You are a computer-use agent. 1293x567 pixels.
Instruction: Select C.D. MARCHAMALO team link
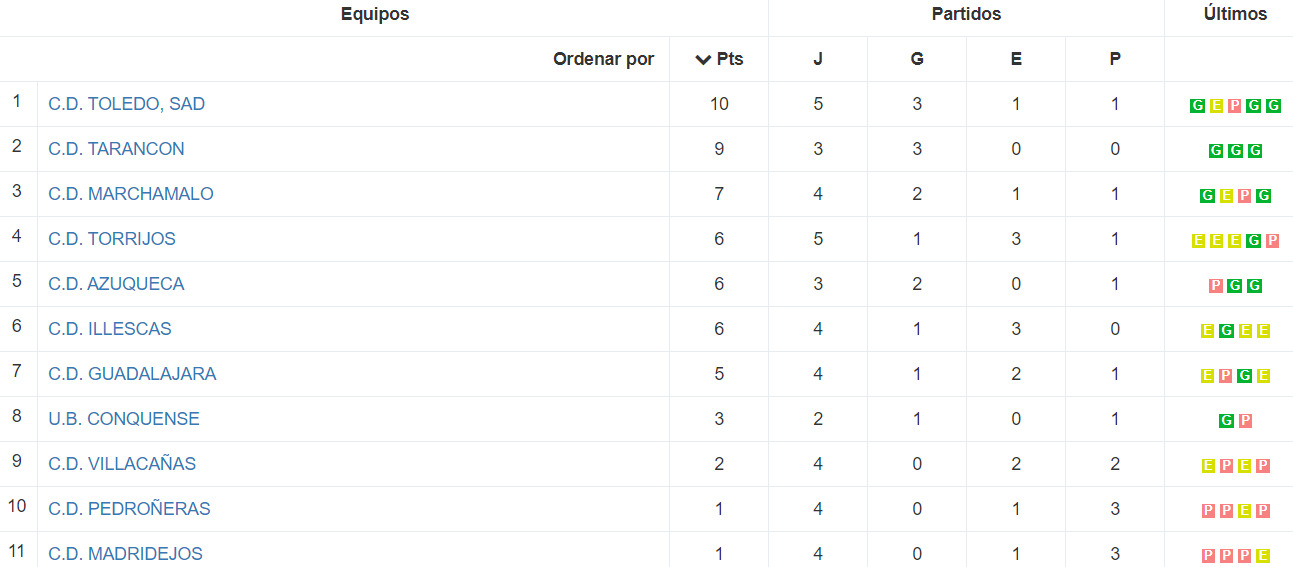pos(131,194)
